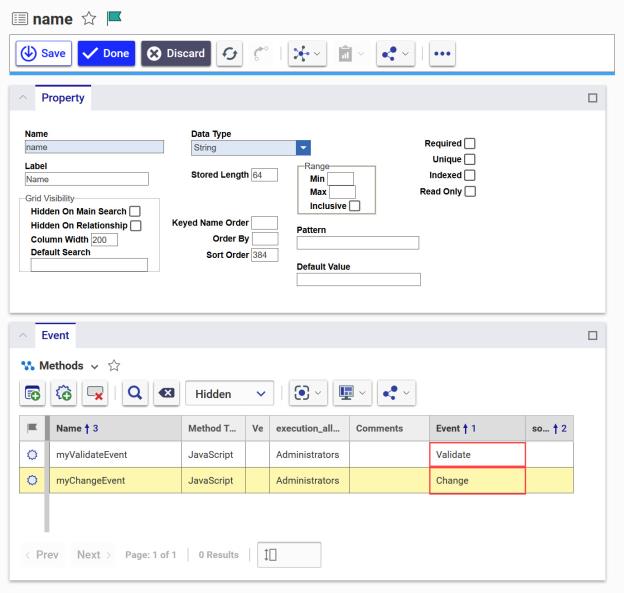Viewport: 624px width, 593px height.
Task: Click the Next page link
Action: pyautogui.click(x=94, y=555)
